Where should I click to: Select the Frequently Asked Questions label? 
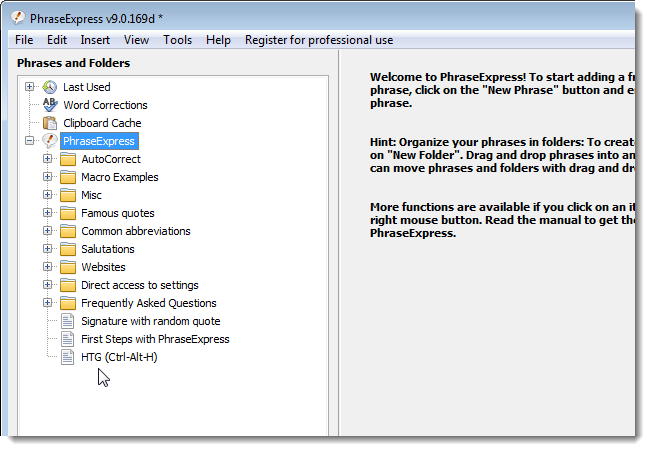point(149,303)
